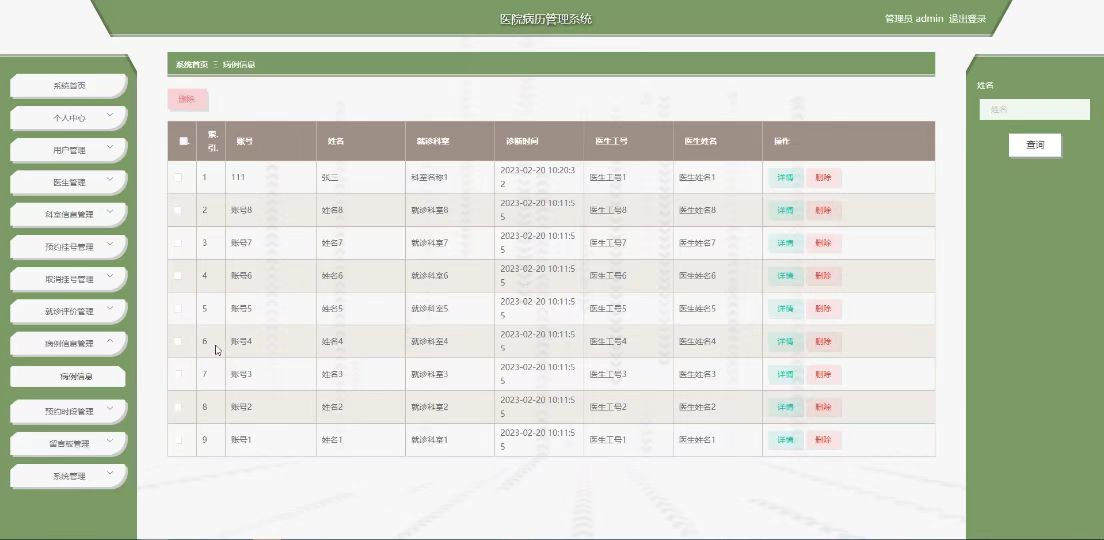Click the 管理员 admin label in header
Screen dimensions: 1104x540
(x=914, y=19)
